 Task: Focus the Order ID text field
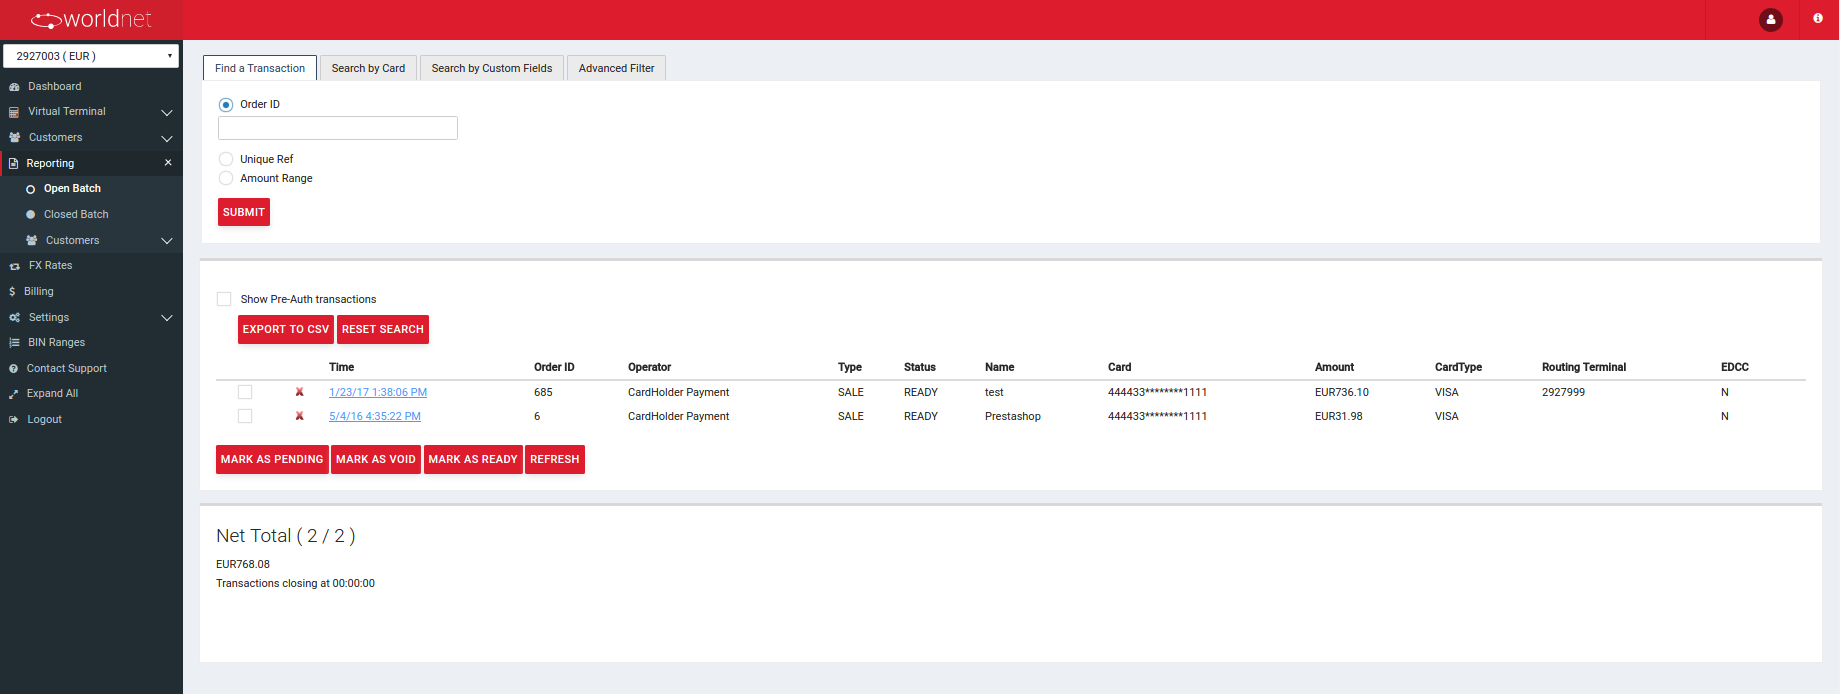pyautogui.click(x=338, y=128)
